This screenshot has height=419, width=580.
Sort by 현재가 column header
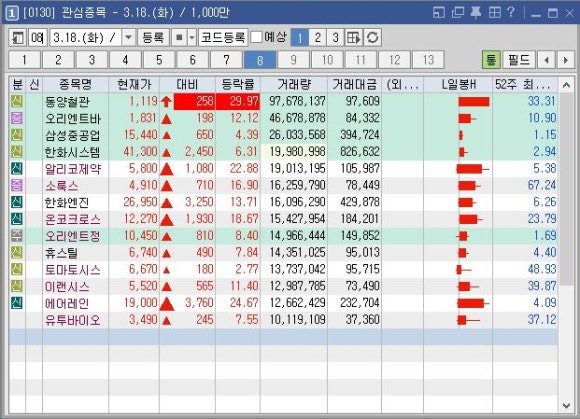(134, 85)
